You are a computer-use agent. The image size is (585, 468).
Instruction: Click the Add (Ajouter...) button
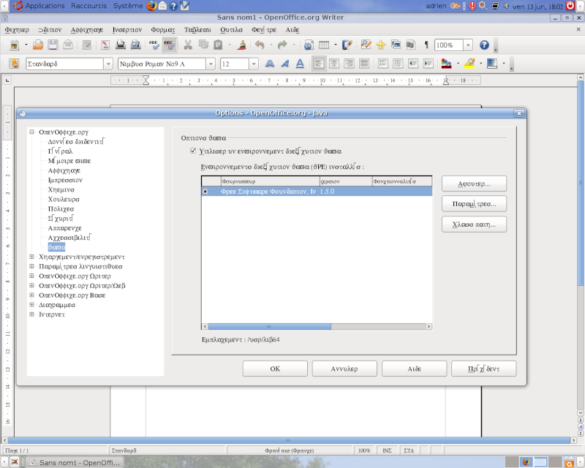point(474,184)
